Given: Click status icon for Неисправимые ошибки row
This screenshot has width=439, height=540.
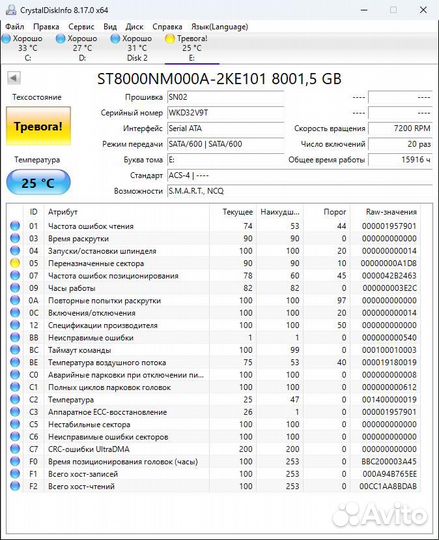Looking at the screenshot, I should coord(15,338).
